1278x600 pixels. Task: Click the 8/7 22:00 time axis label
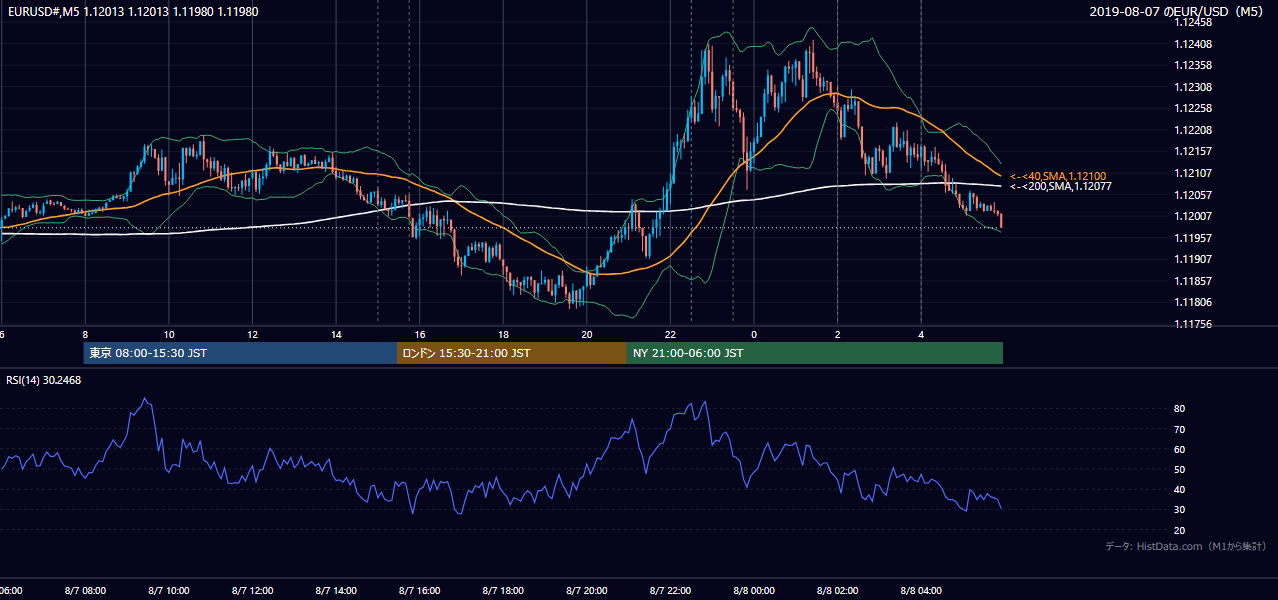(x=671, y=590)
